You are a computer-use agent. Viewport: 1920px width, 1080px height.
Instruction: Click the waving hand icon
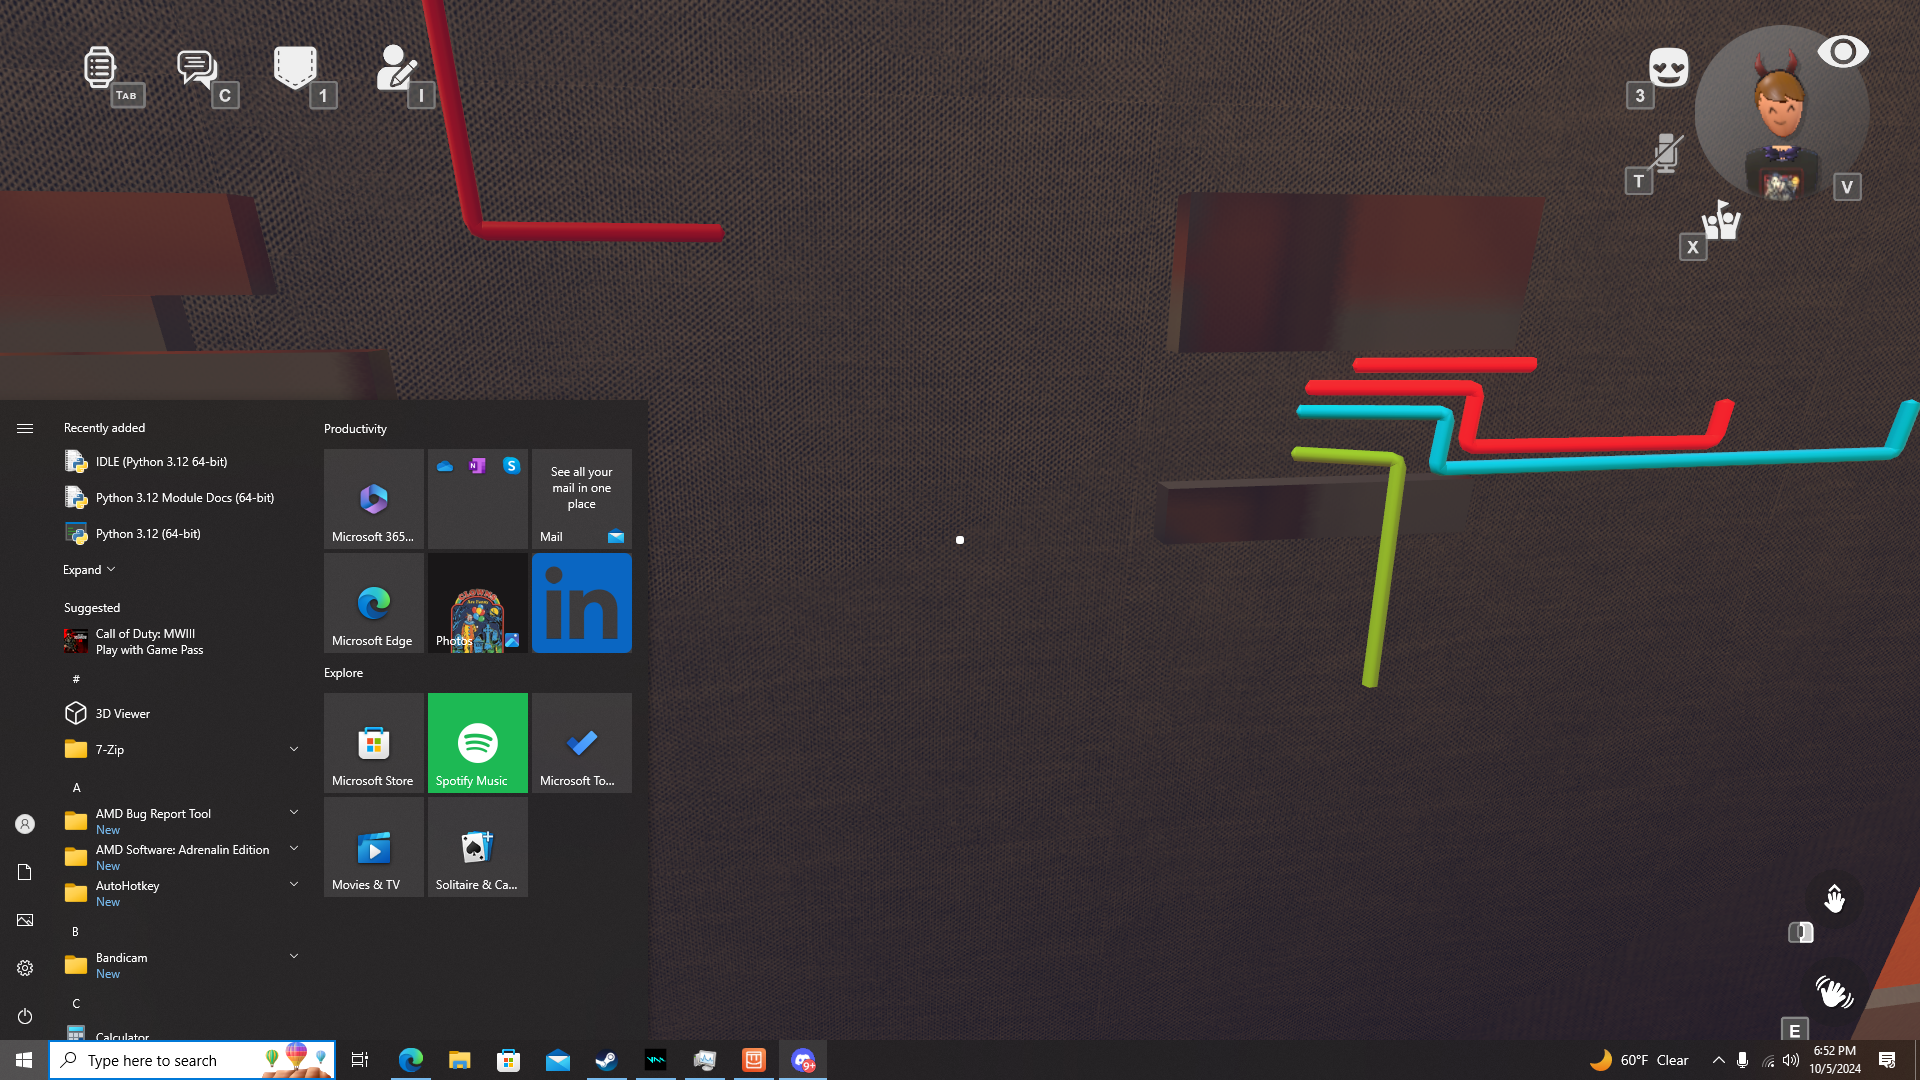tap(1833, 992)
